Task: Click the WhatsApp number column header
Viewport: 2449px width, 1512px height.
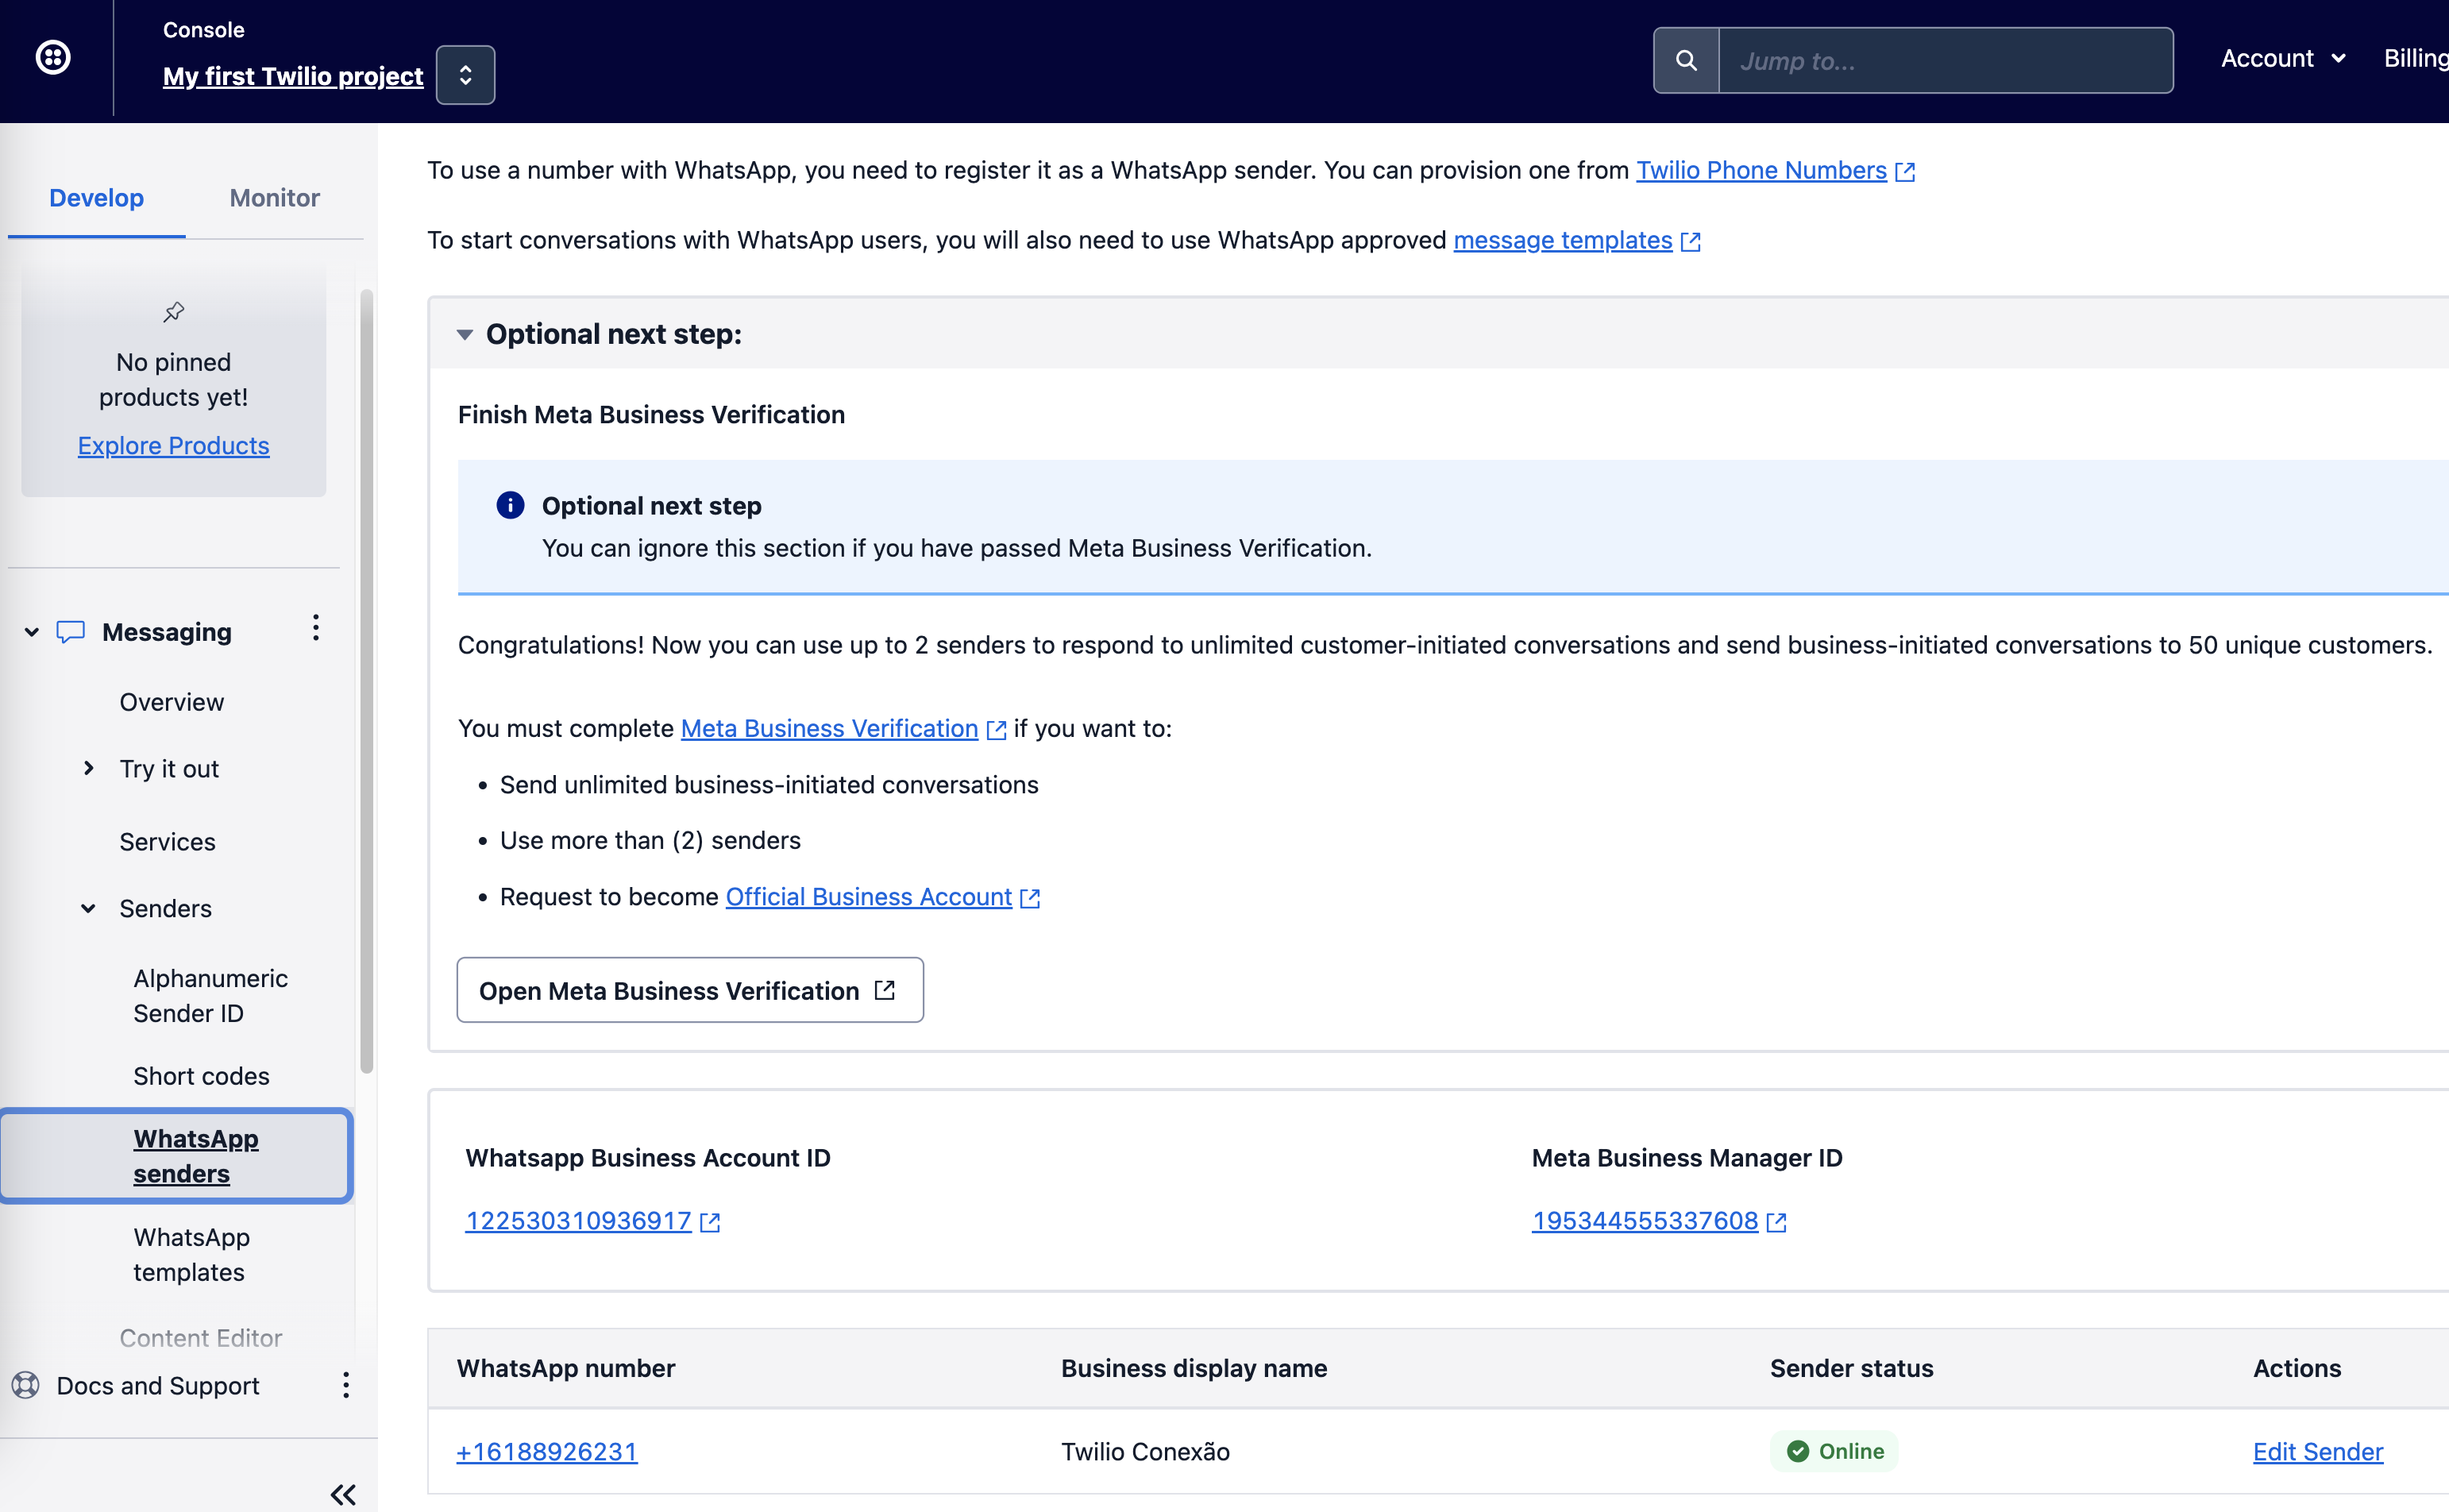Action: (566, 1368)
